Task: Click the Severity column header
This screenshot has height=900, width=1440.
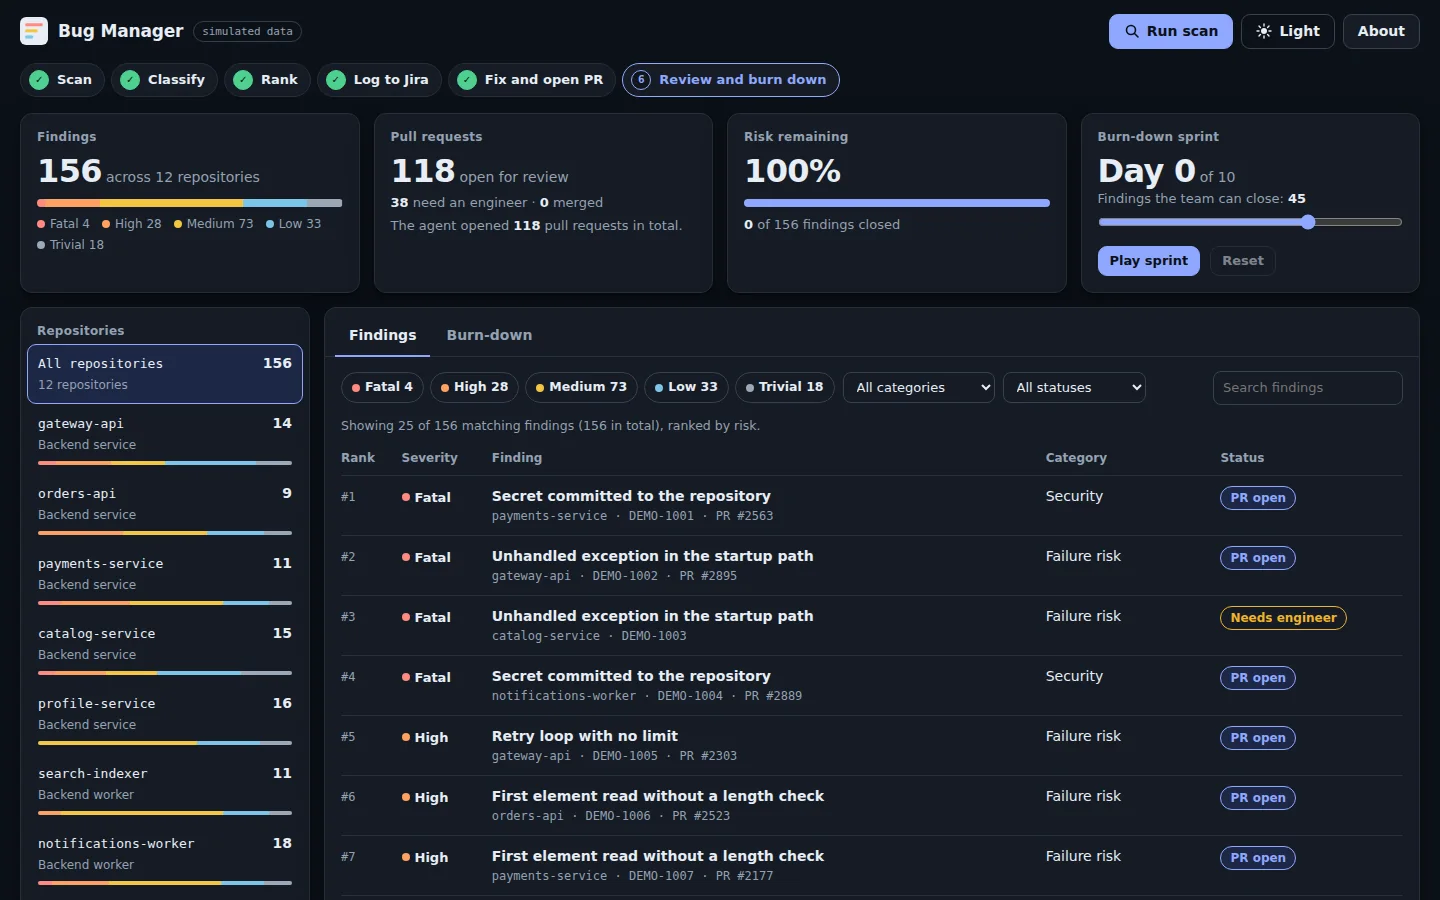Action: pos(430,458)
